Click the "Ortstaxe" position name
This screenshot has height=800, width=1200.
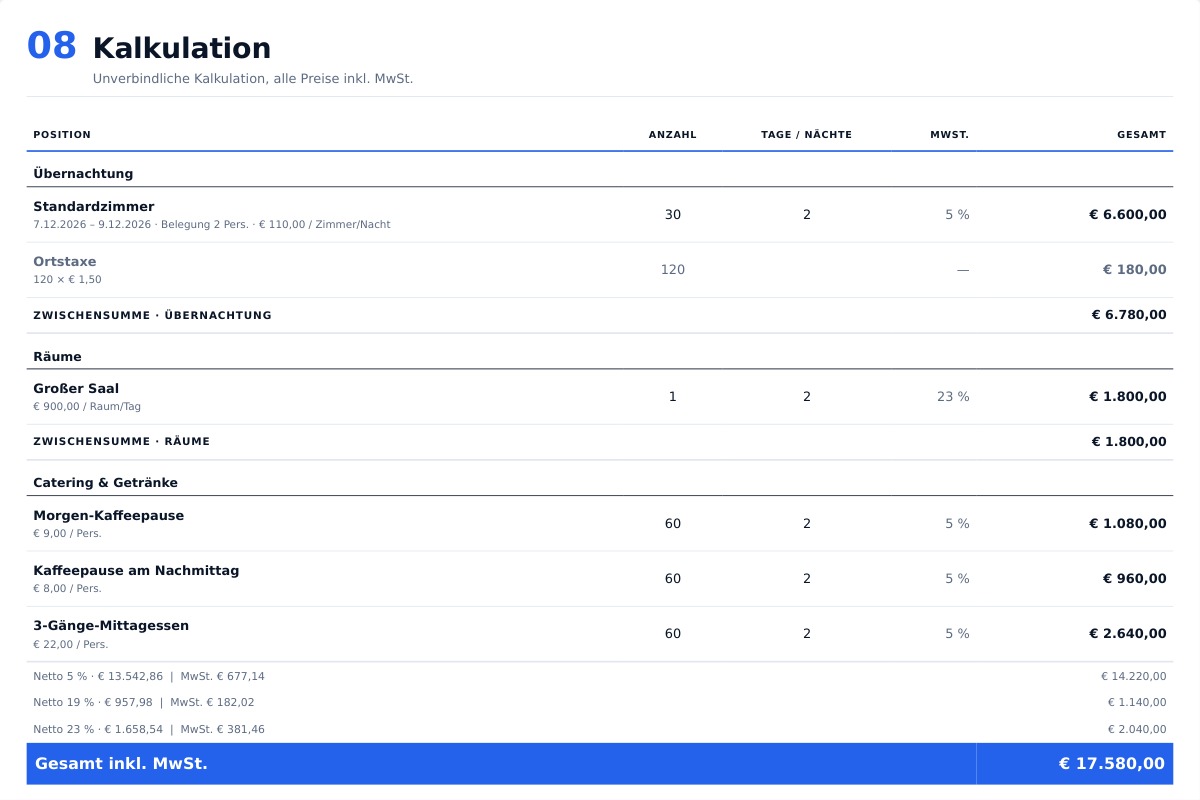pyautogui.click(x=65, y=262)
